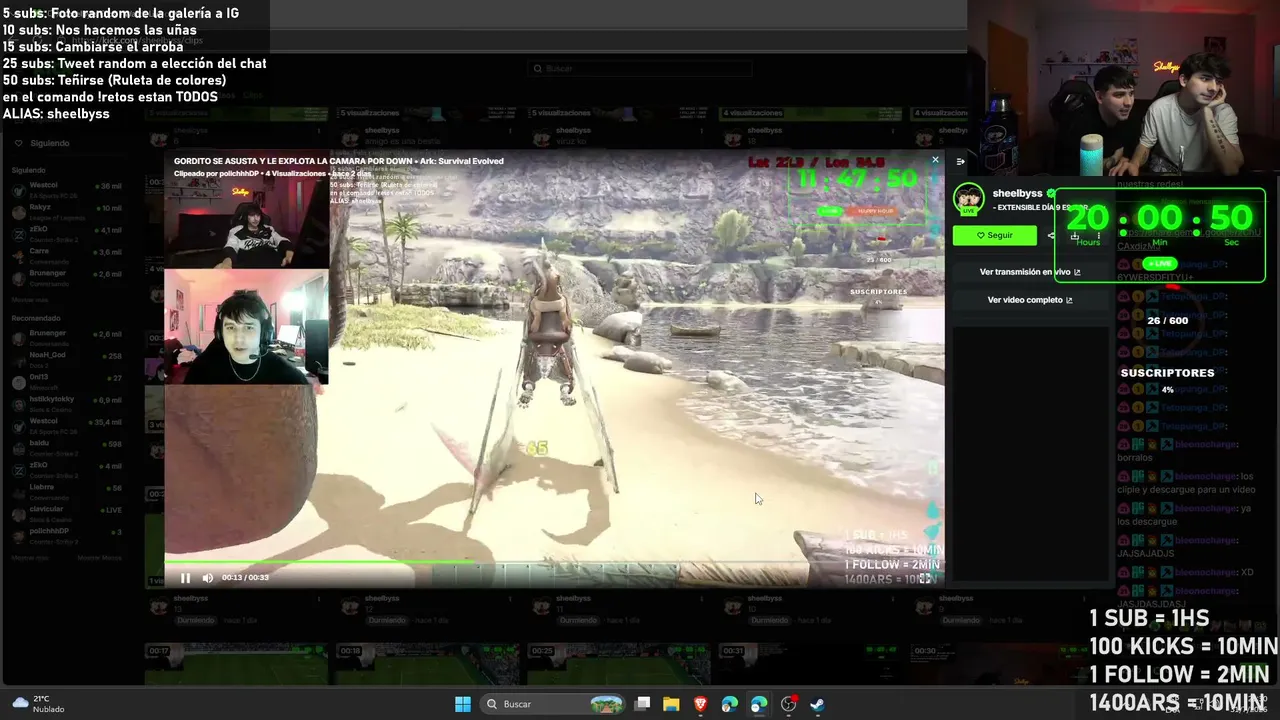Image resolution: width=1280 pixels, height=720 pixels.
Task: Toggle fullscreen on the clip player
Action: 926,577
